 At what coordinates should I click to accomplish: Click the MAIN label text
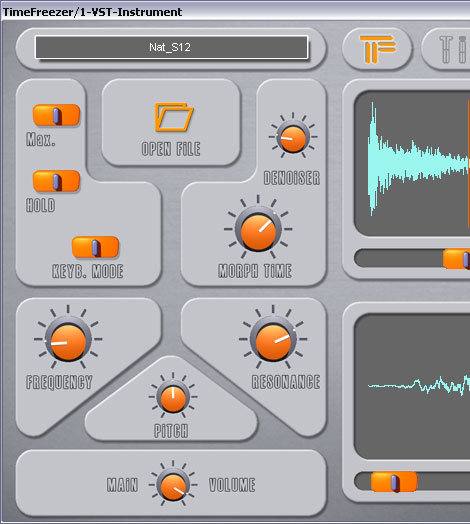(x=122, y=485)
